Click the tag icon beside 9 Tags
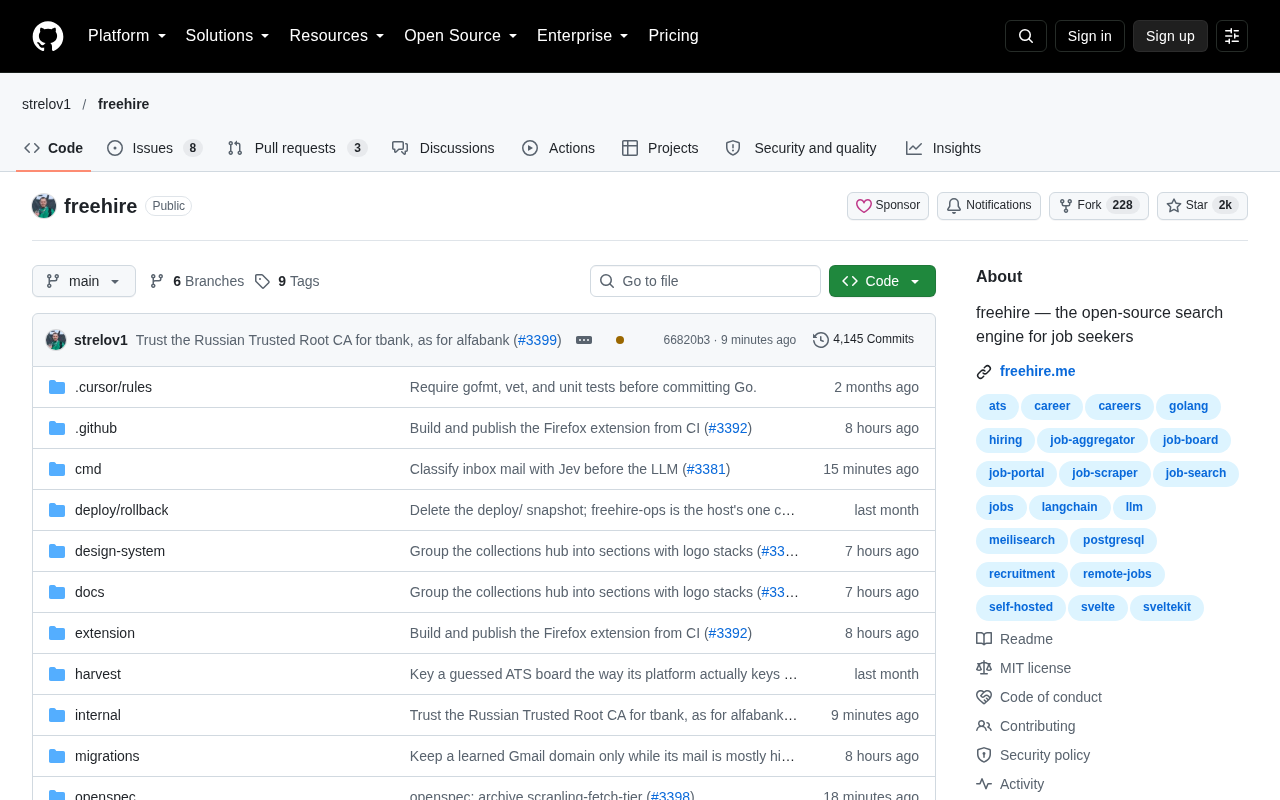This screenshot has width=1280, height=800. tap(262, 281)
